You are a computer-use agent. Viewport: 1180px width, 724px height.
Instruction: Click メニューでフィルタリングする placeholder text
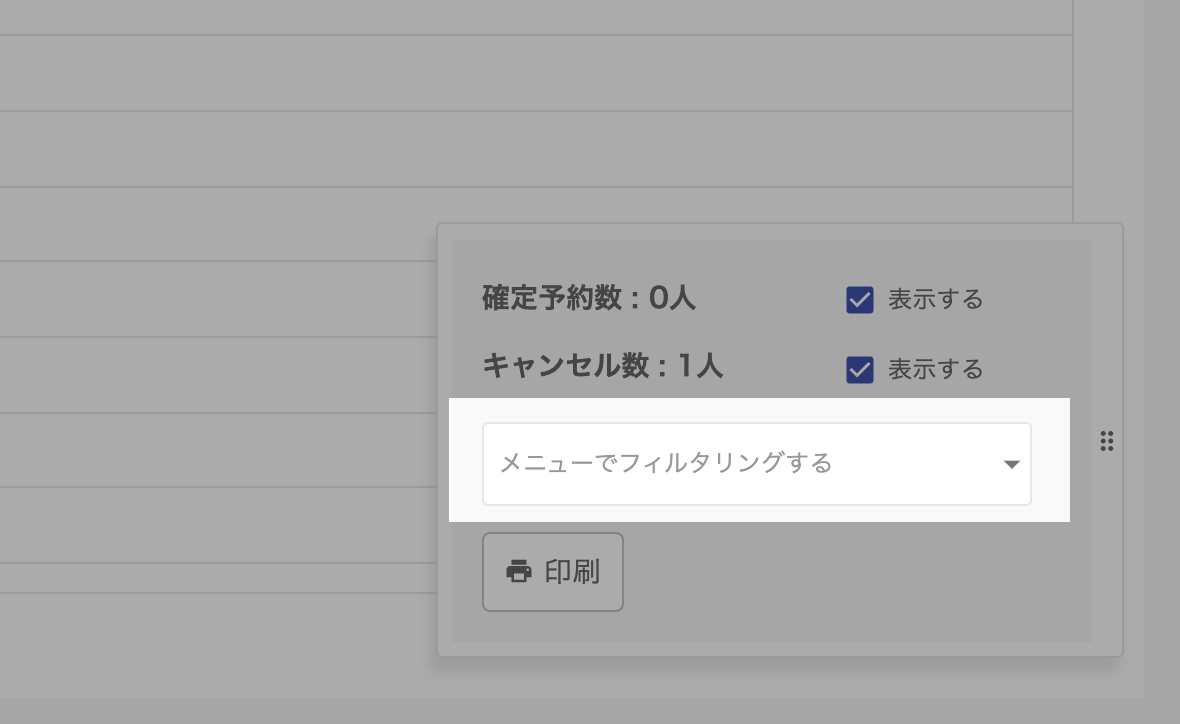point(666,464)
